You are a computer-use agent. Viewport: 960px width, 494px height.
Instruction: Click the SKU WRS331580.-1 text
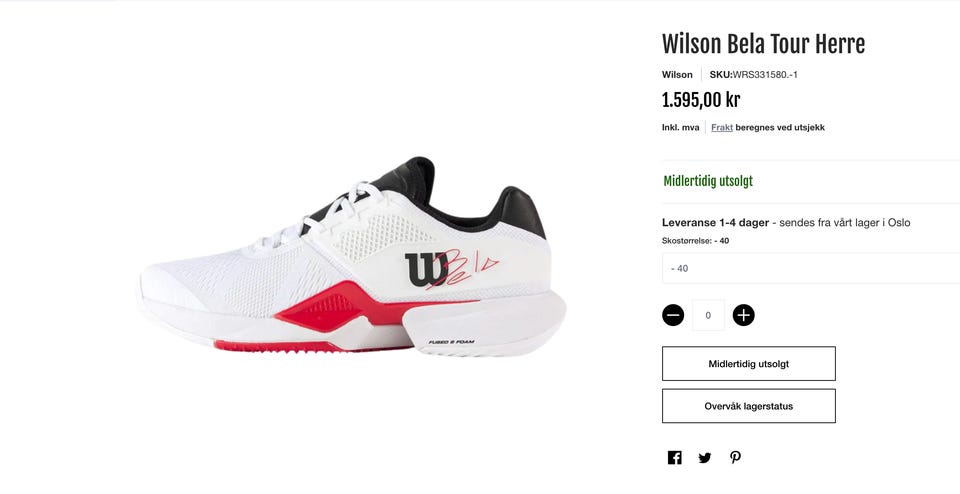(754, 75)
